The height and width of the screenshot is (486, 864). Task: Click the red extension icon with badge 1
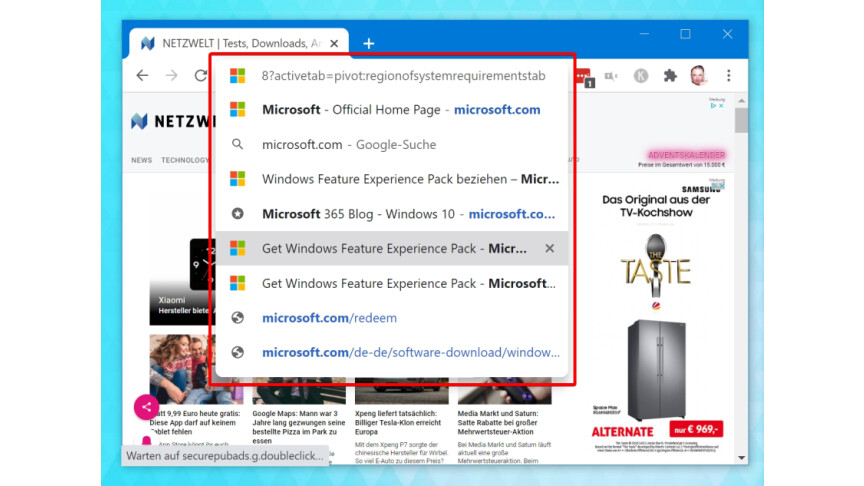tap(584, 77)
